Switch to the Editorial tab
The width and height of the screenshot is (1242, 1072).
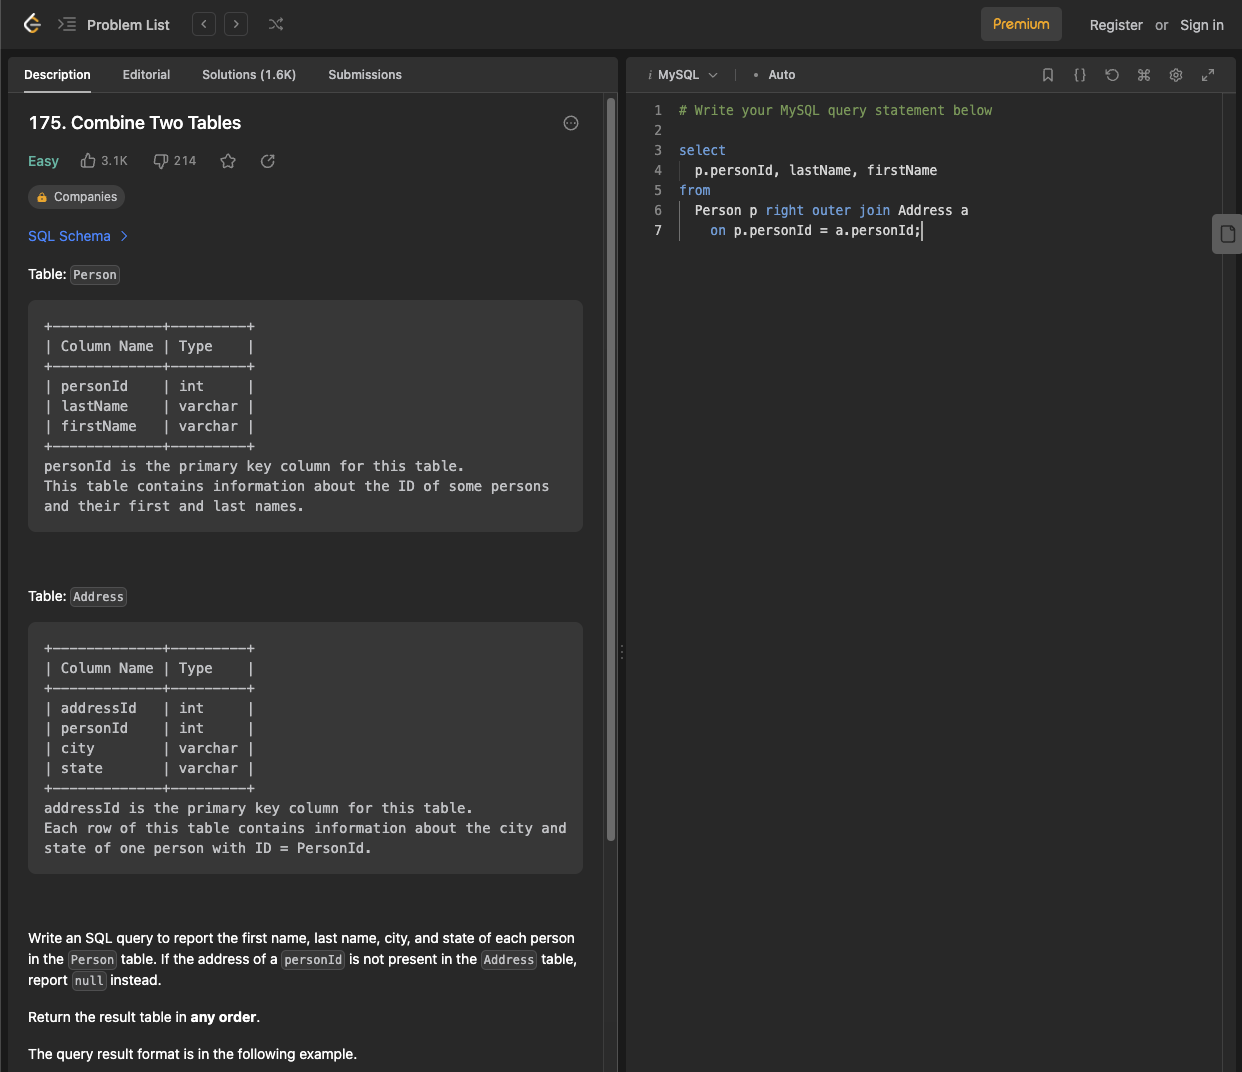pyautogui.click(x=146, y=75)
